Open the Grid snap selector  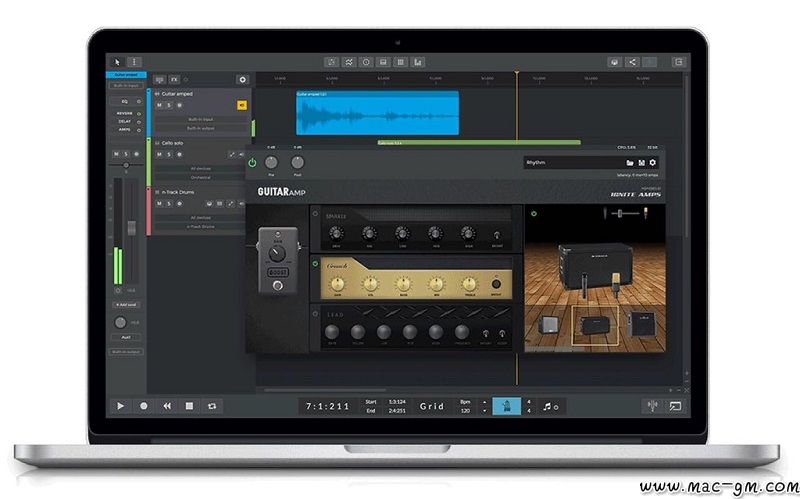432,406
